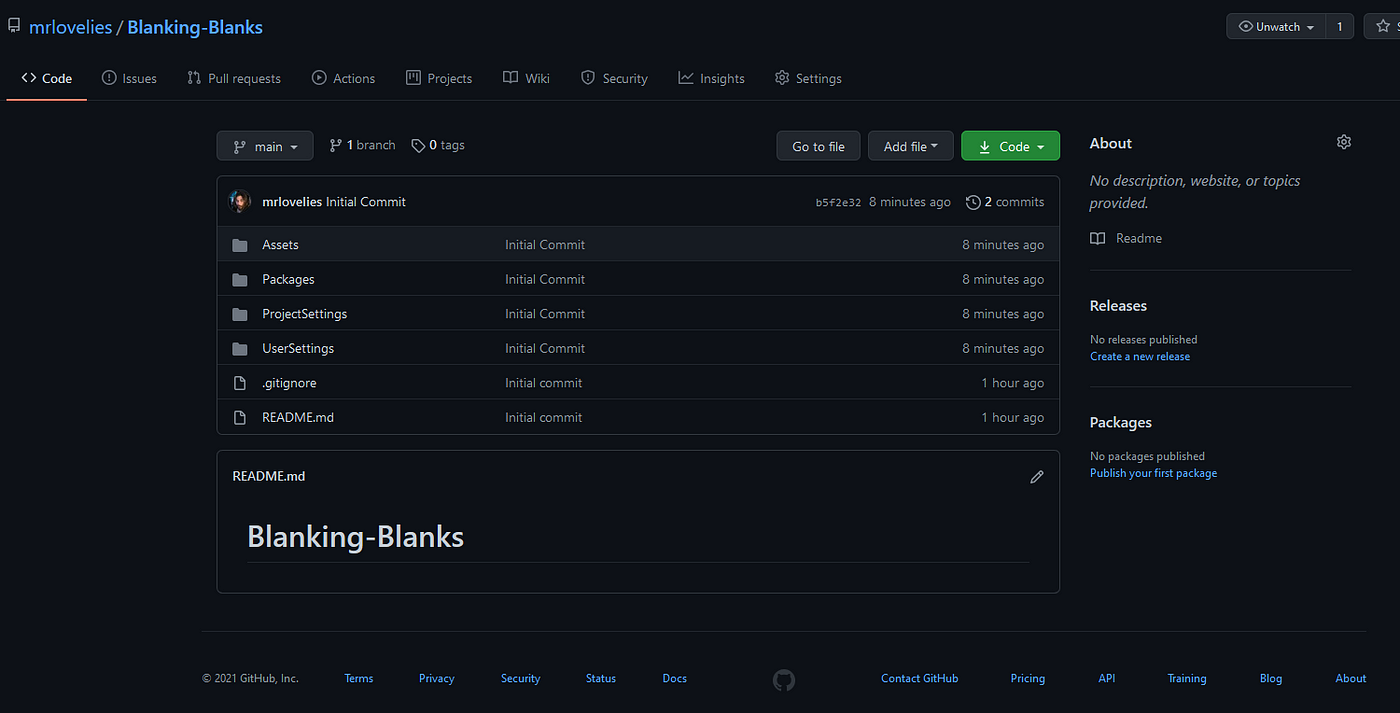Open the Wiki tab
This screenshot has width=1400, height=713.
526,78
